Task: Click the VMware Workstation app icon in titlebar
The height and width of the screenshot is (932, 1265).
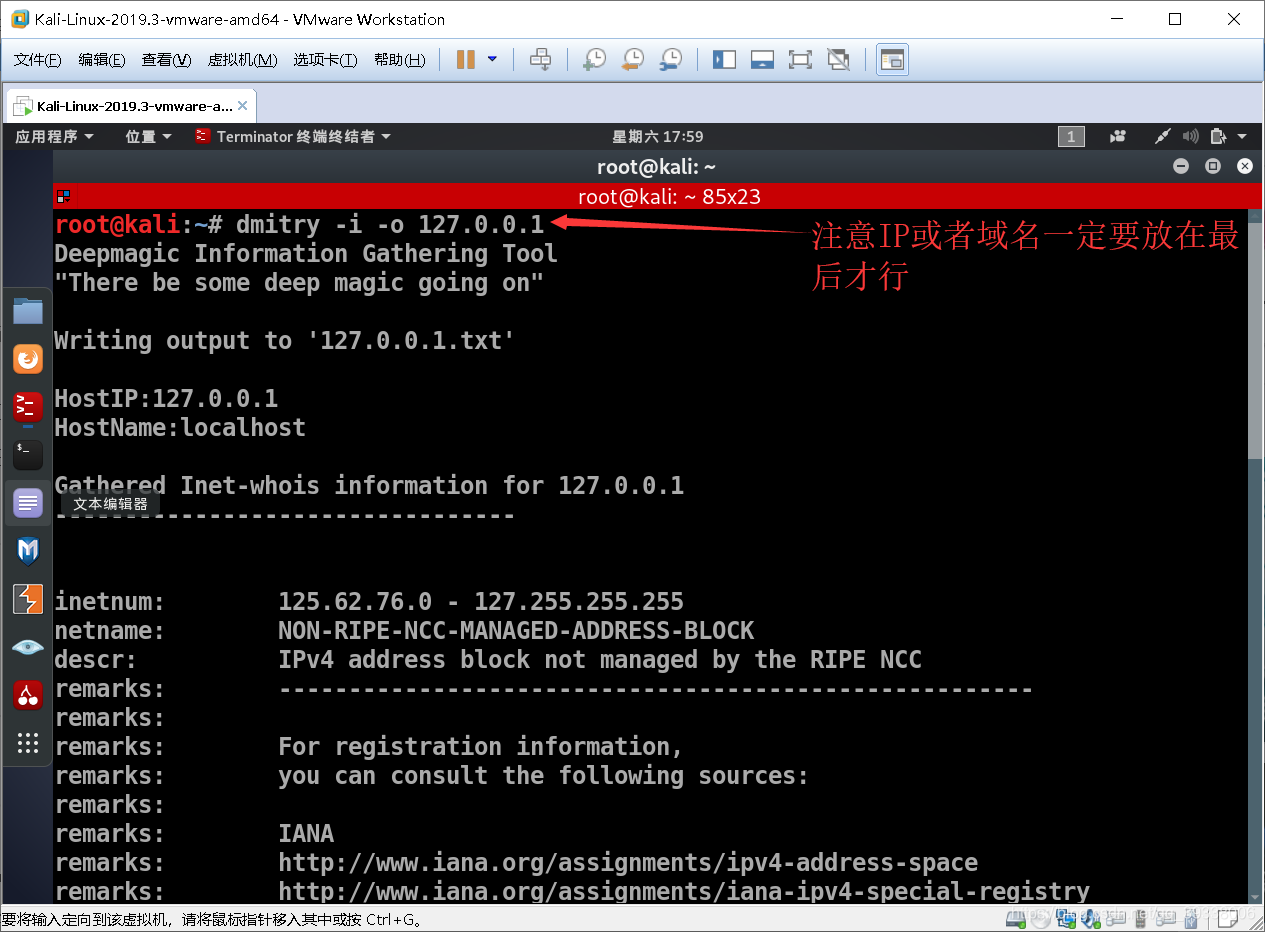Action: pyautogui.click(x=19, y=19)
